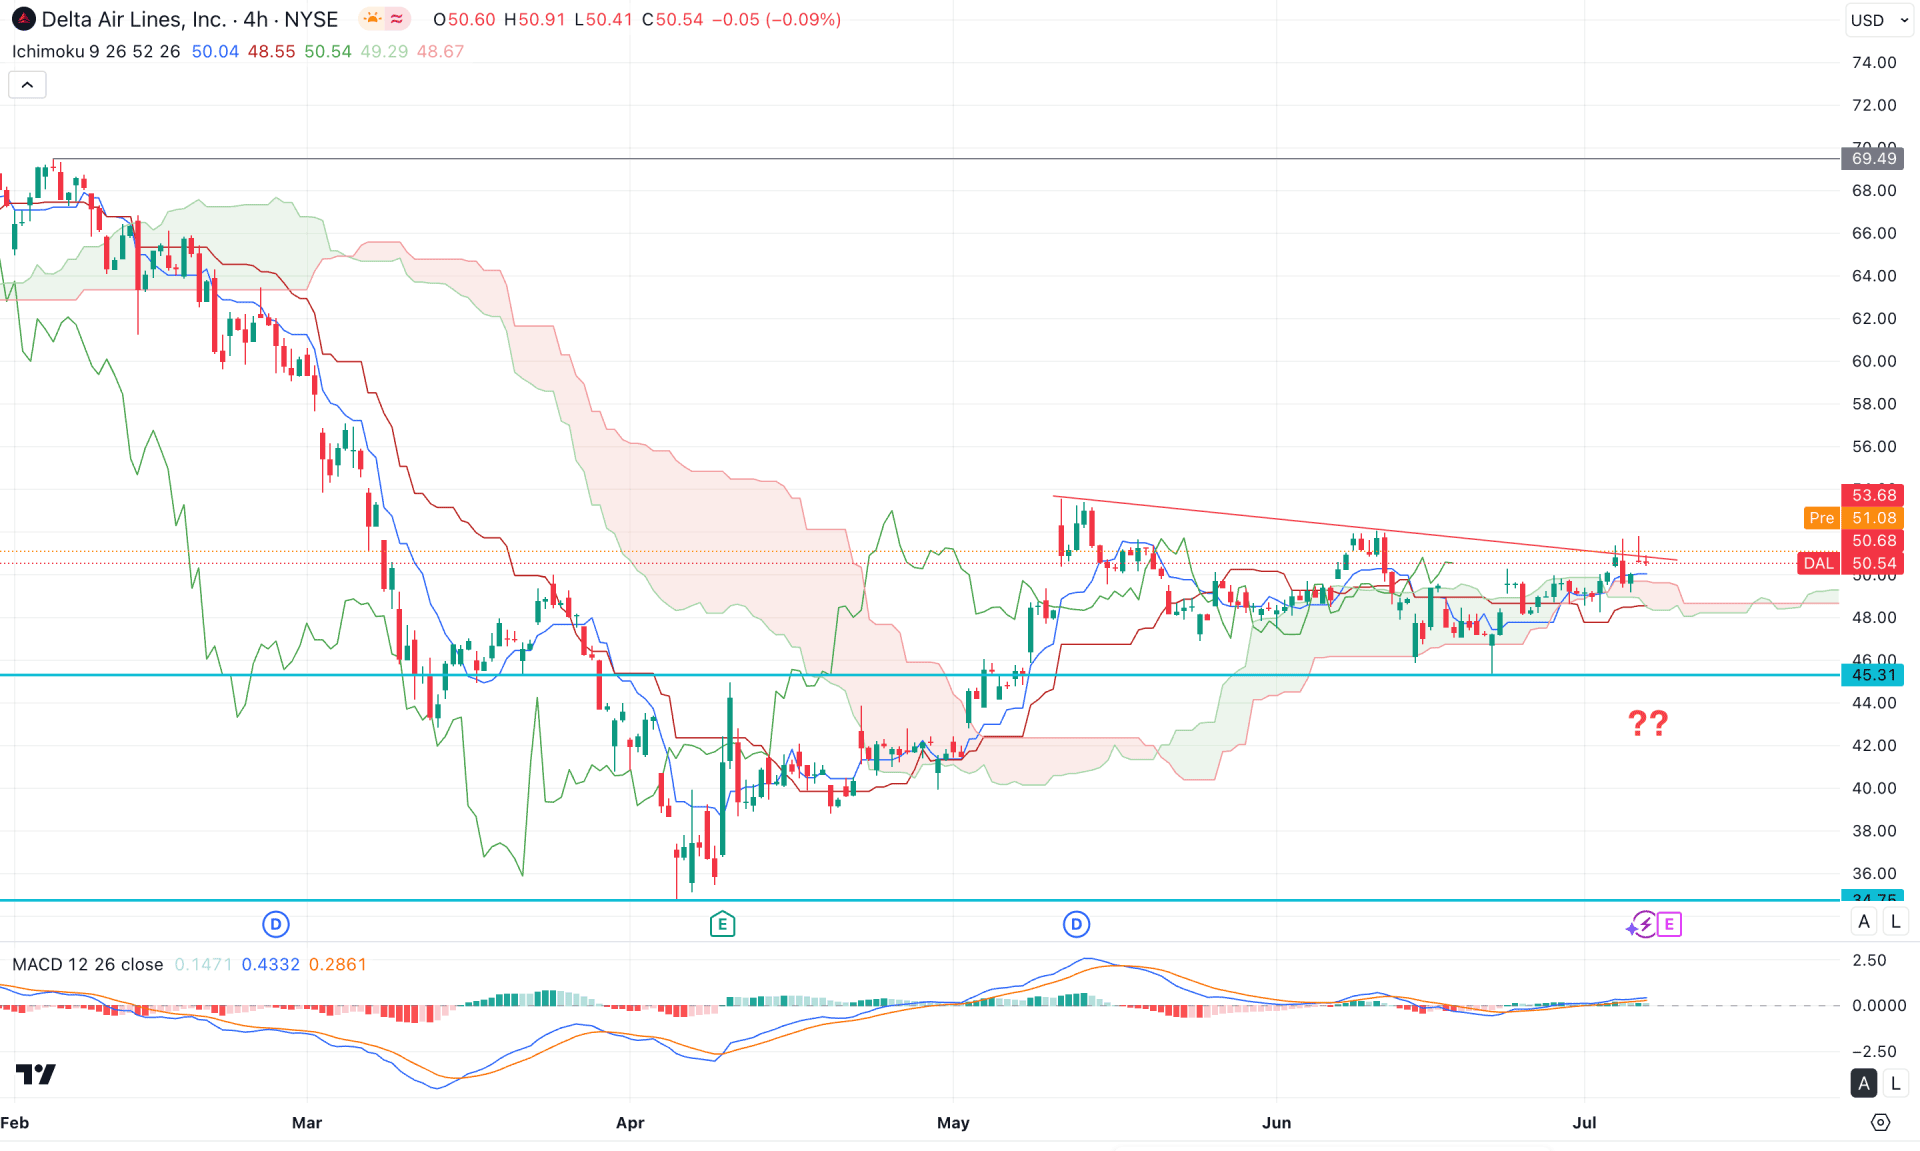Click the April earnings E marker
This screenshot has width=1920, height=1151.
point(722,924)
